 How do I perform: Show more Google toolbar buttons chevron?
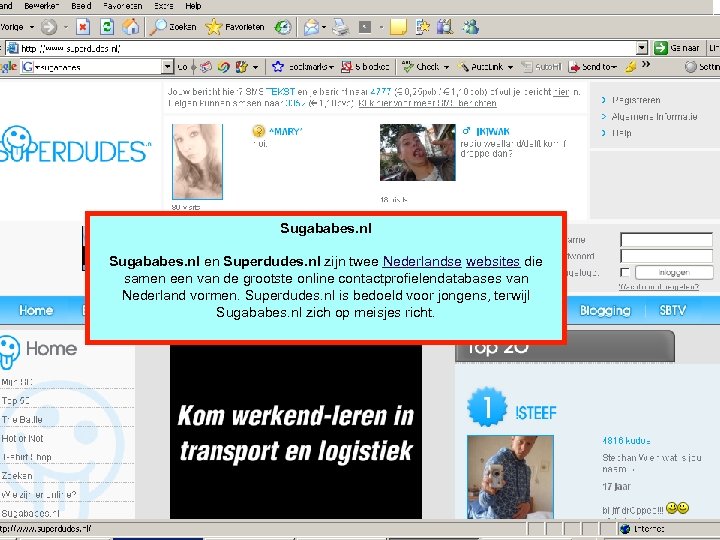coord(646,65)
